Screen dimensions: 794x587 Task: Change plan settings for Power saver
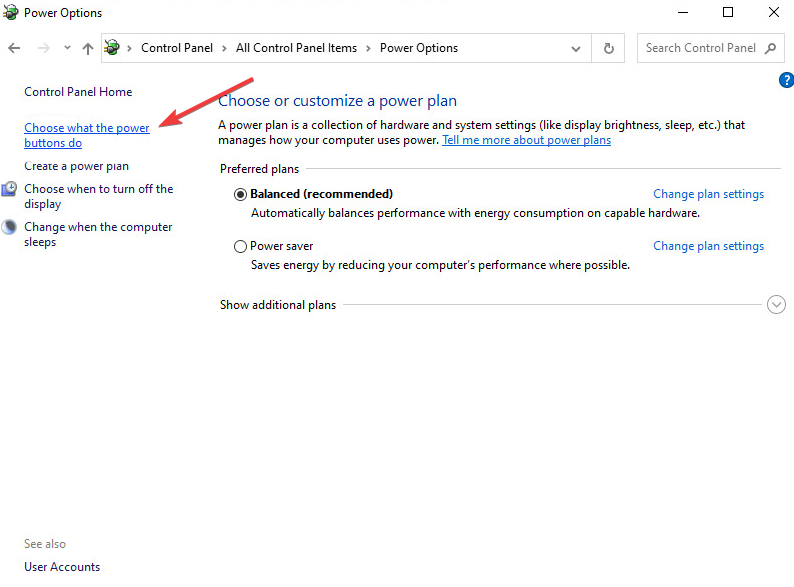coord(708,246)
